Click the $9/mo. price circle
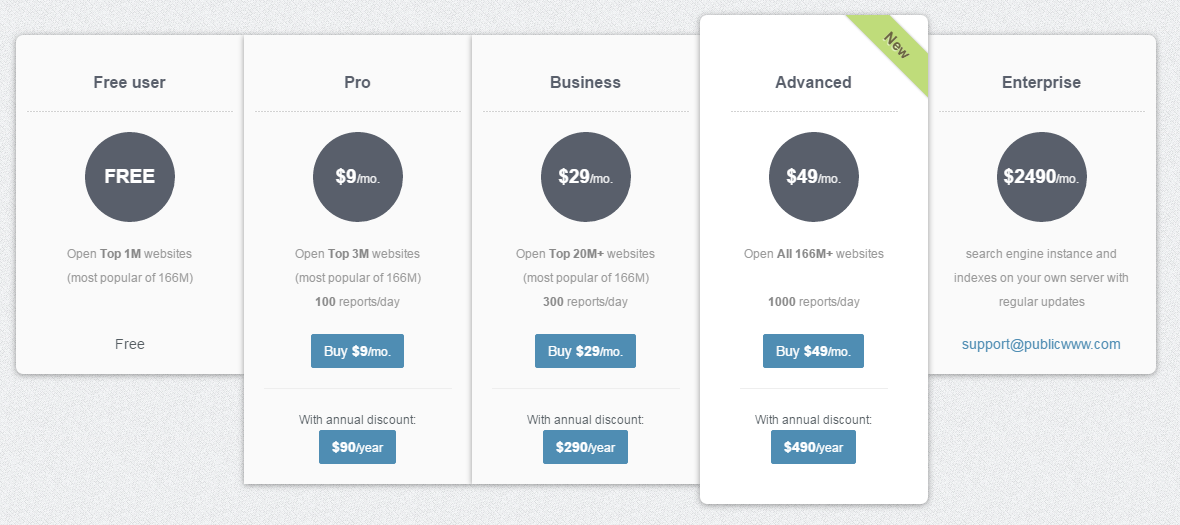 click(x=358, y=177)
